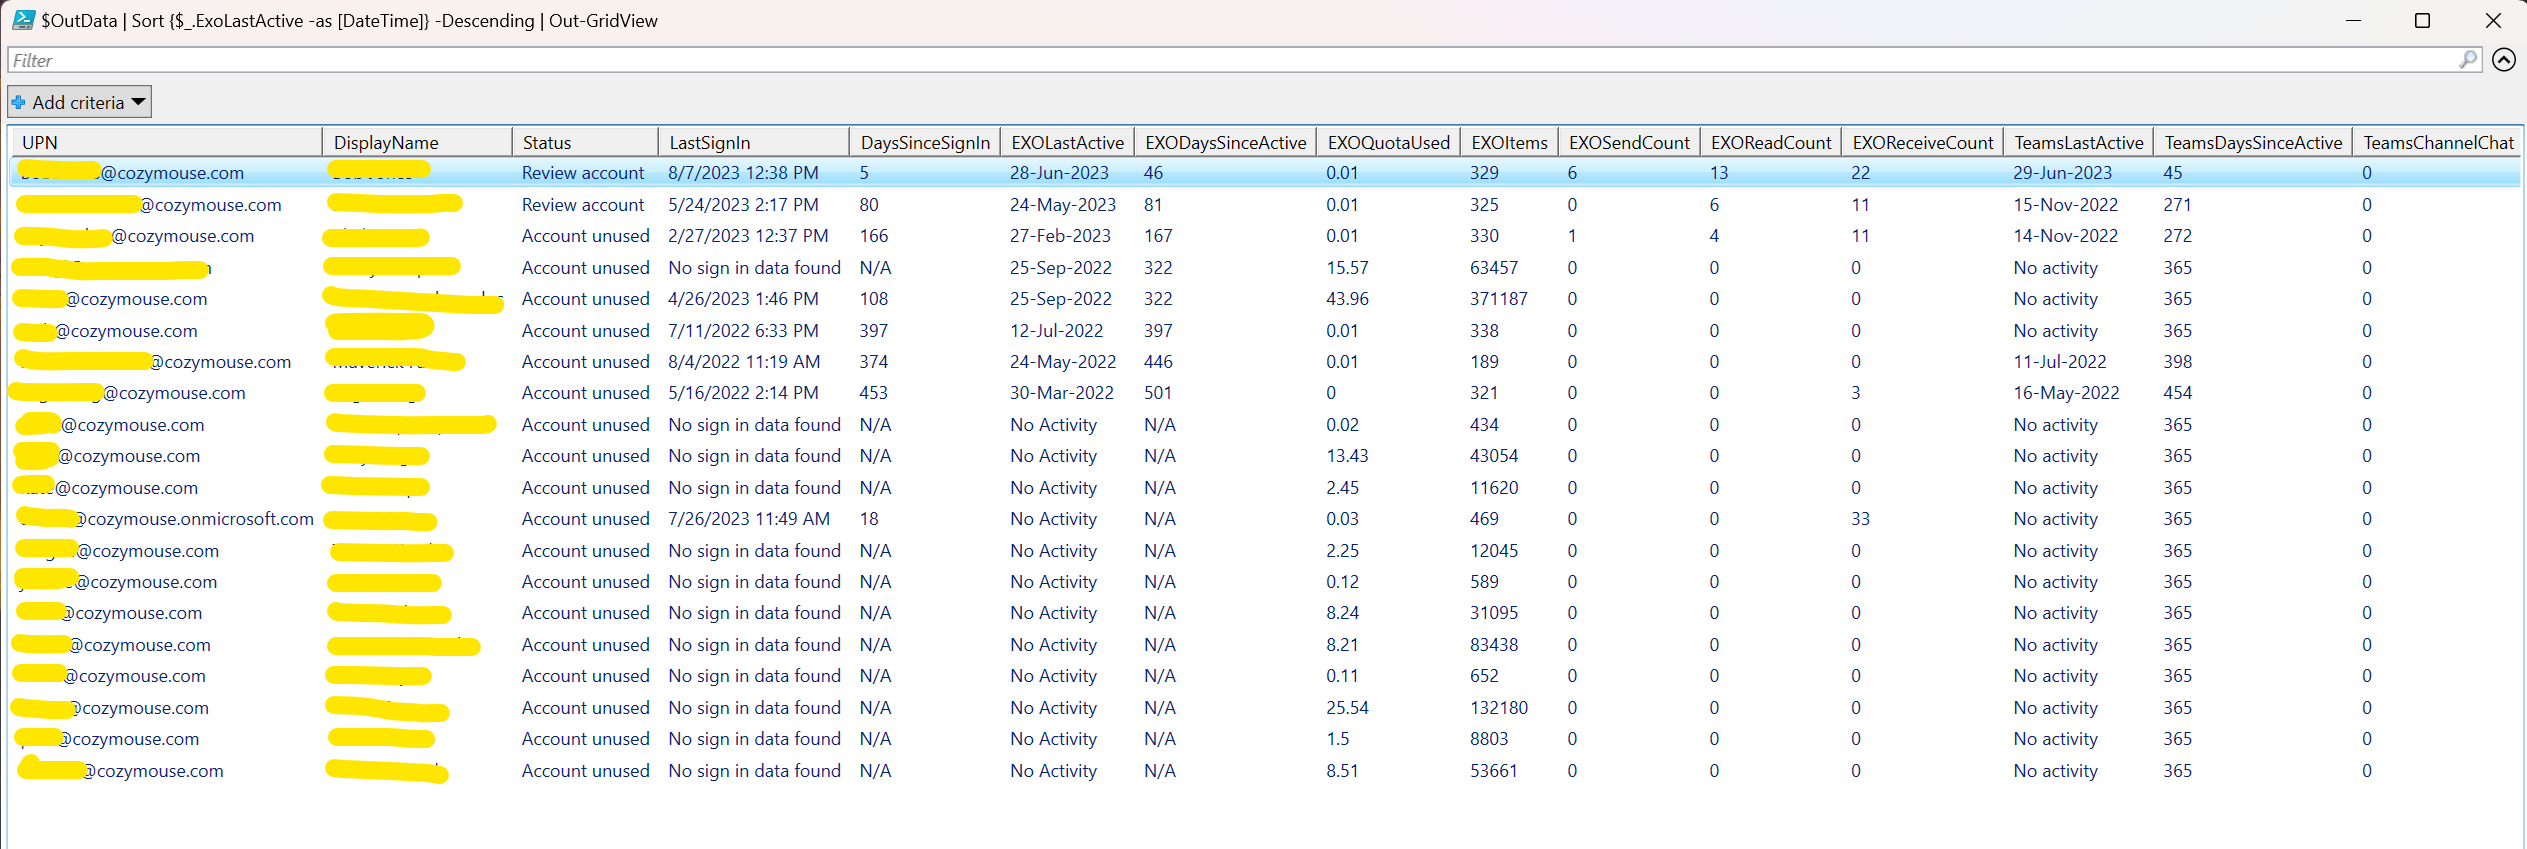Click EXOLastActive value 24-May-2023
Screen dimensions: 2527x849
1062,205
